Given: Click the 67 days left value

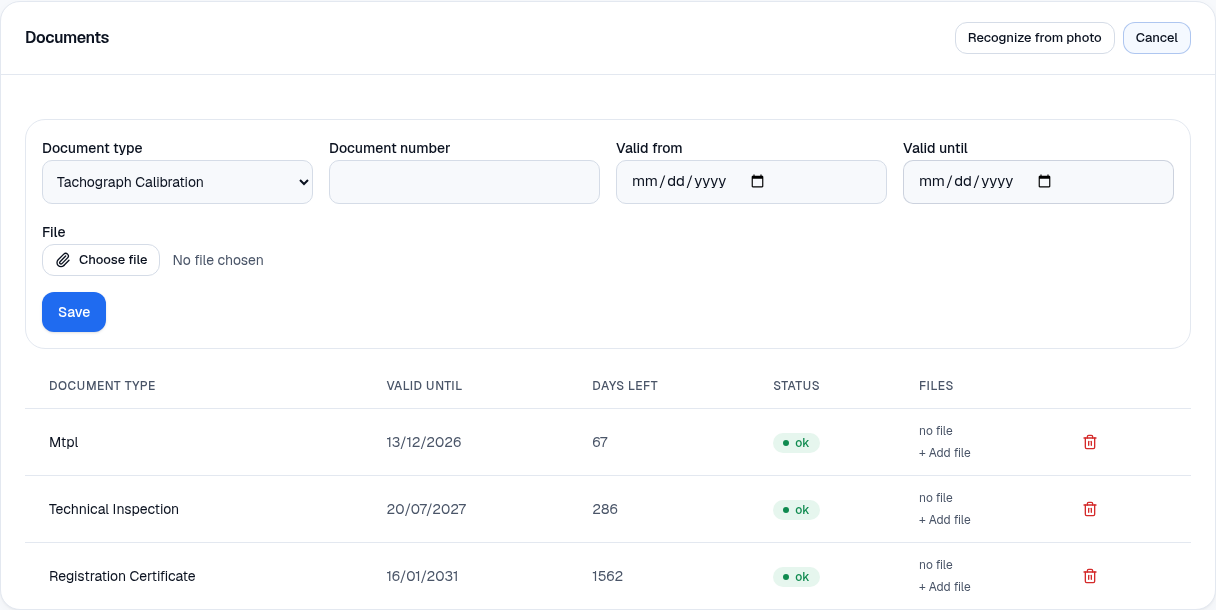Looking at the screenshot, I should 600,442.
